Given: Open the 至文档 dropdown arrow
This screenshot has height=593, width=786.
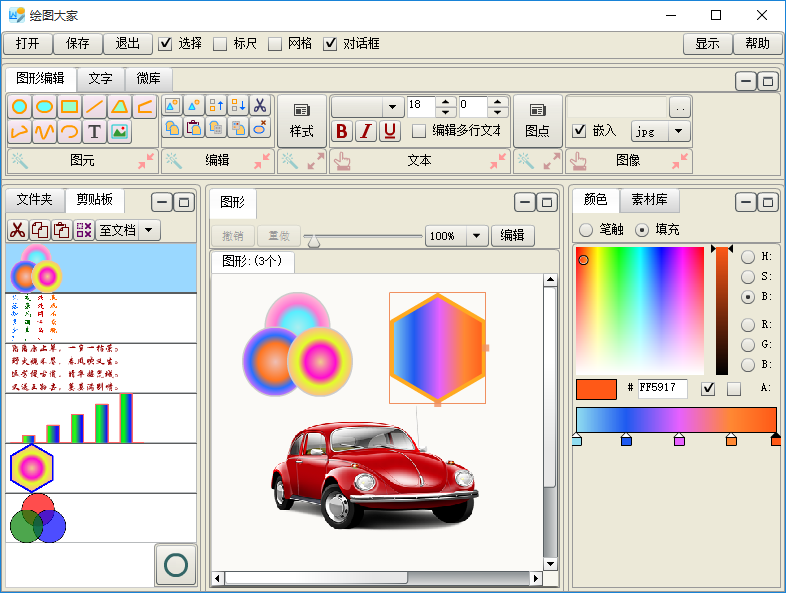Looking at the screenshot, I should pos(148,230).
